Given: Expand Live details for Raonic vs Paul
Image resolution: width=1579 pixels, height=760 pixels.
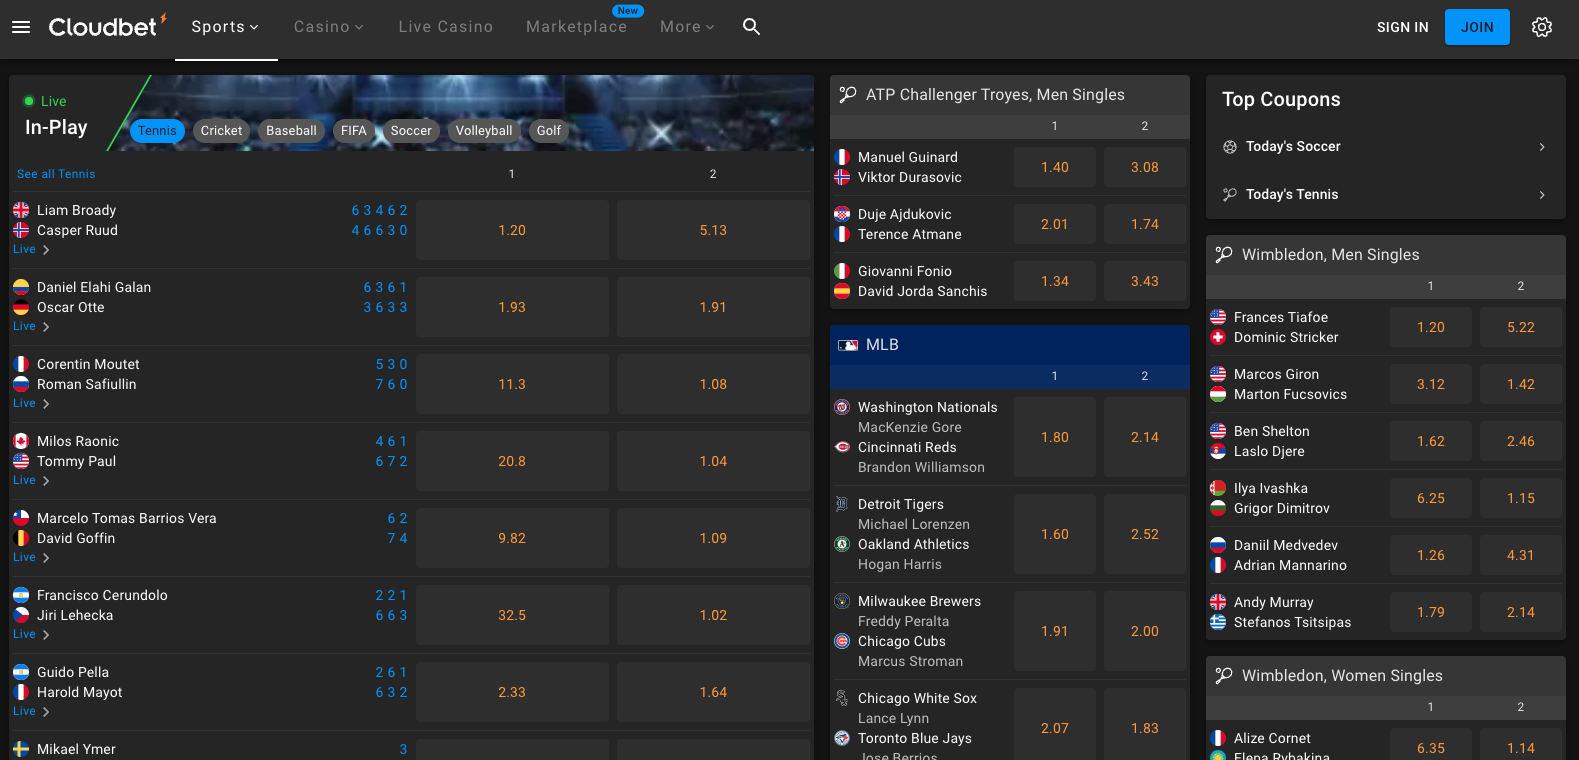Looking at the screenshot, I should pos(31,481).
